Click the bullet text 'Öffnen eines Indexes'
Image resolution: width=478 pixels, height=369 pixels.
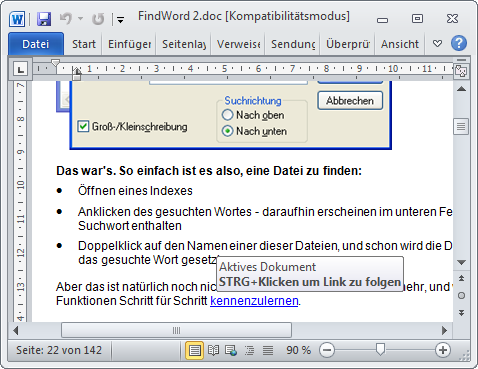[135, 191]
